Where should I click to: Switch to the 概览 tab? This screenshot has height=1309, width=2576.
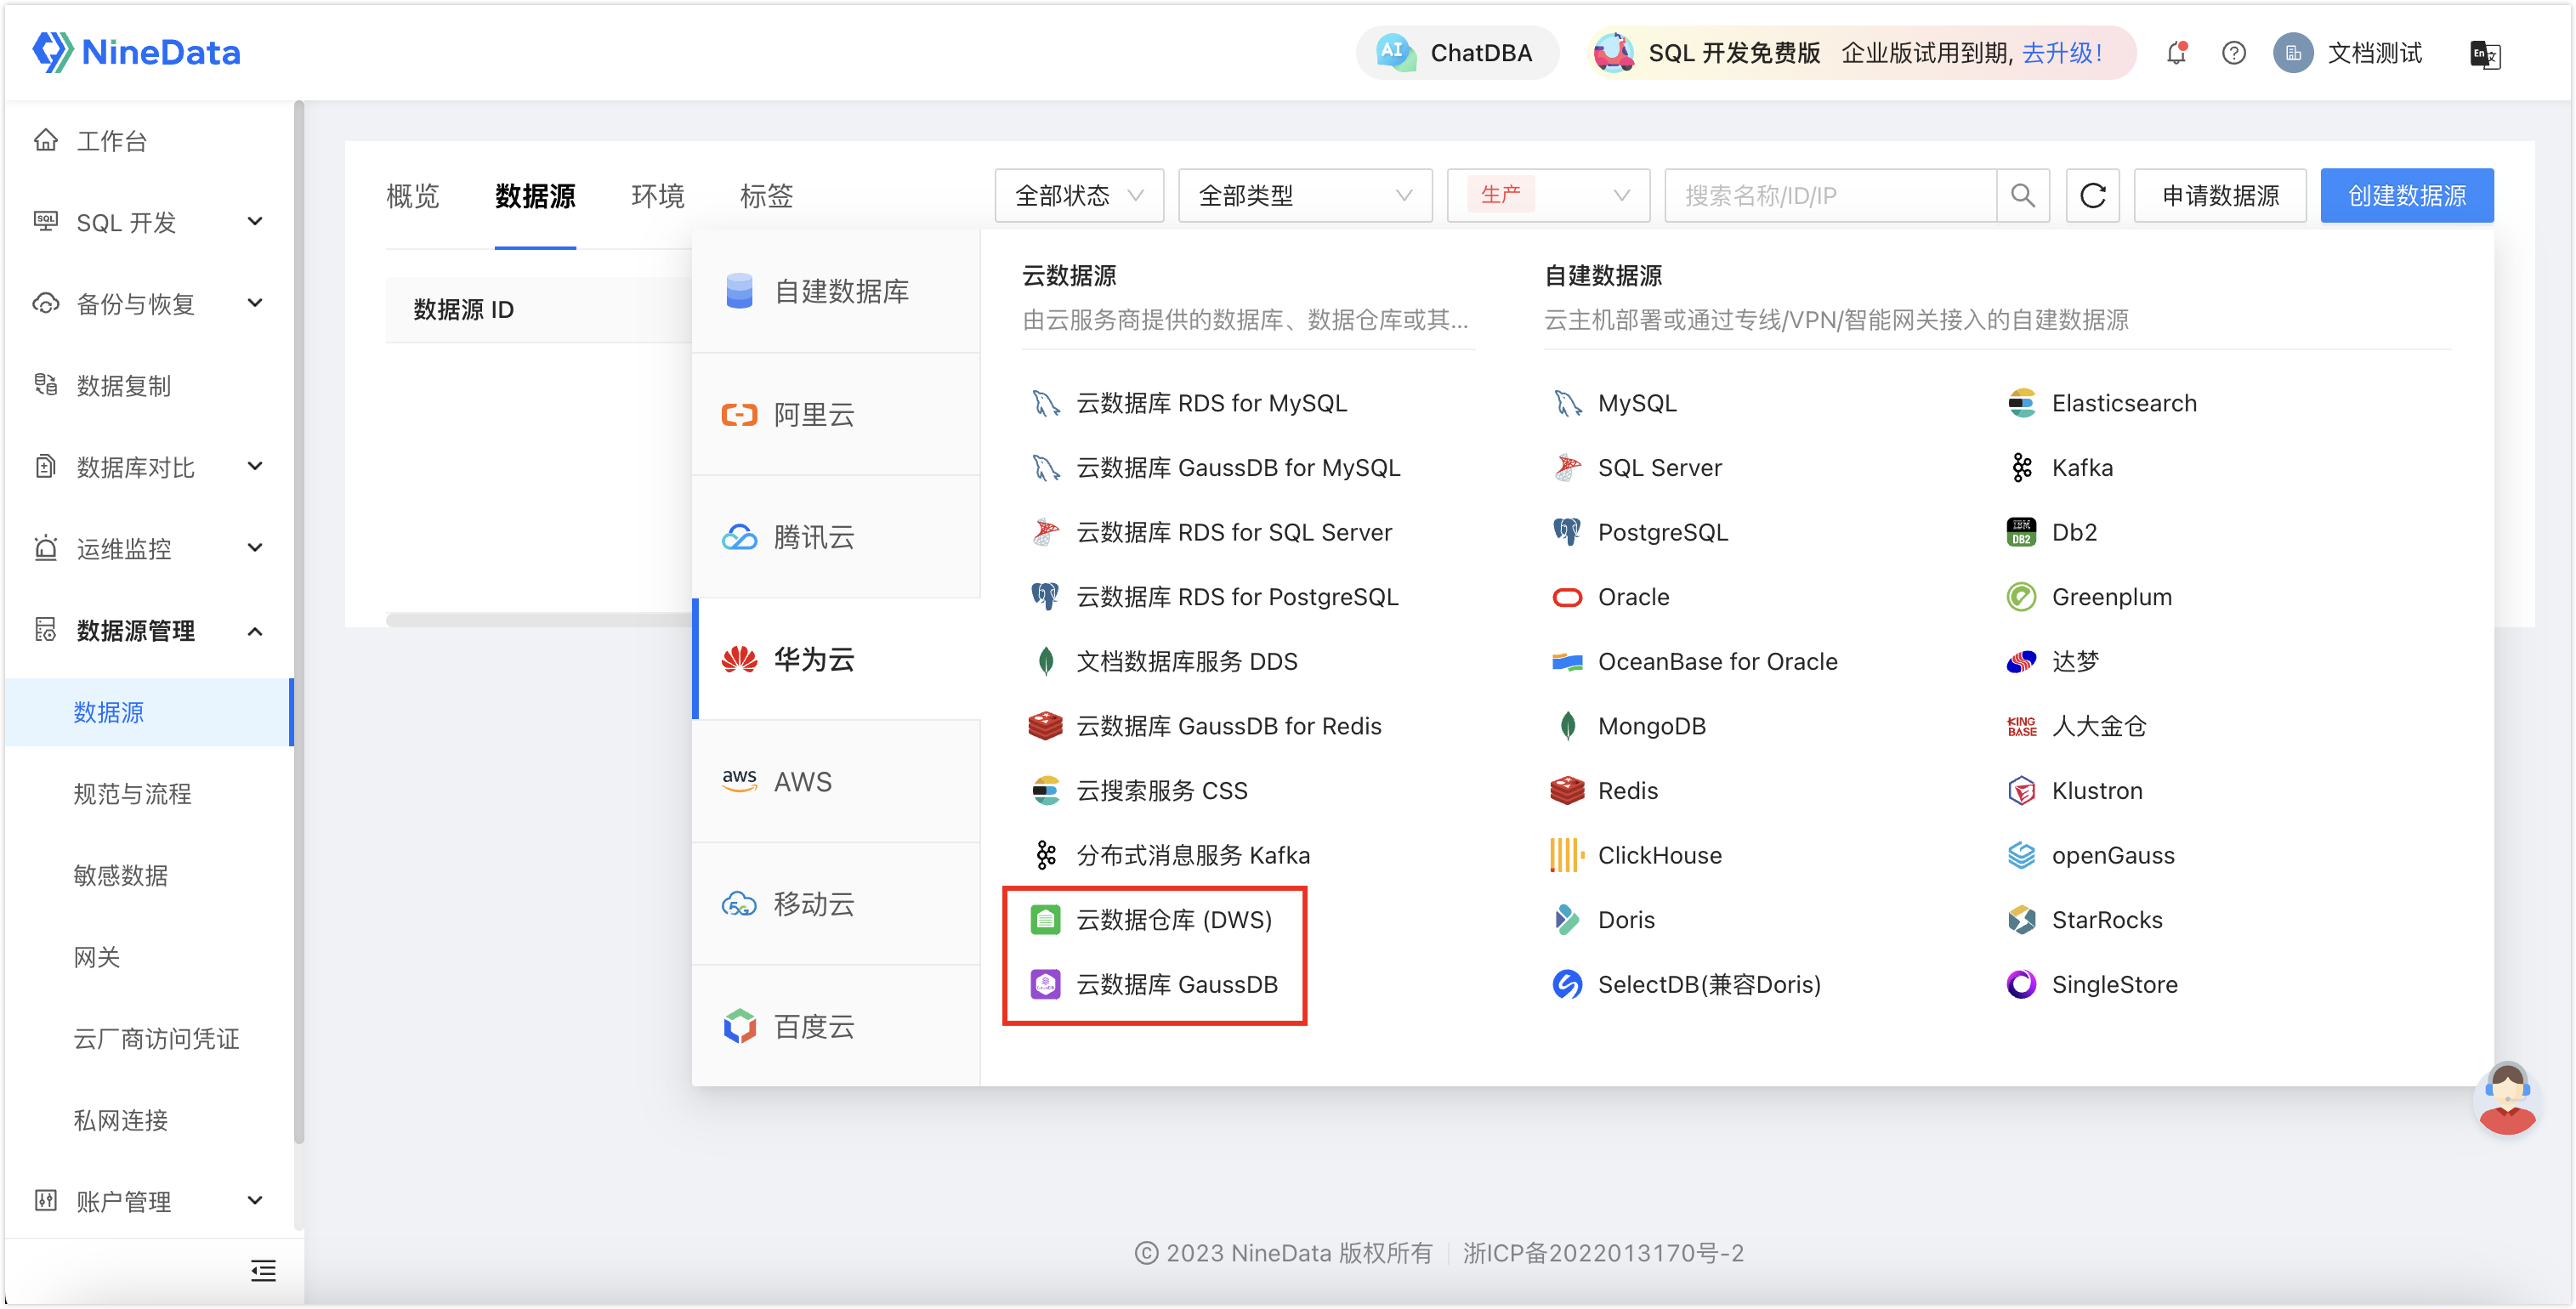(413, 196)
